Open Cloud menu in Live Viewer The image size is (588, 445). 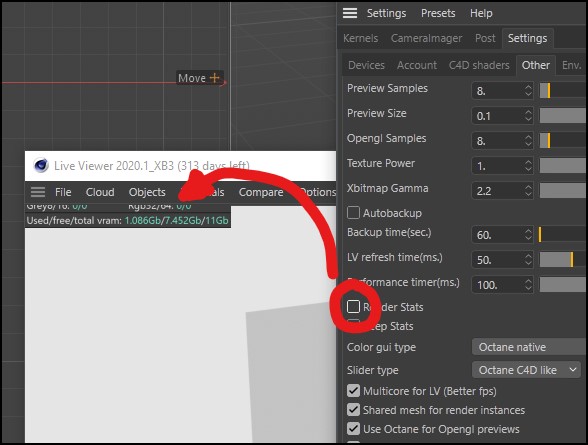click(x=100, y=192)
